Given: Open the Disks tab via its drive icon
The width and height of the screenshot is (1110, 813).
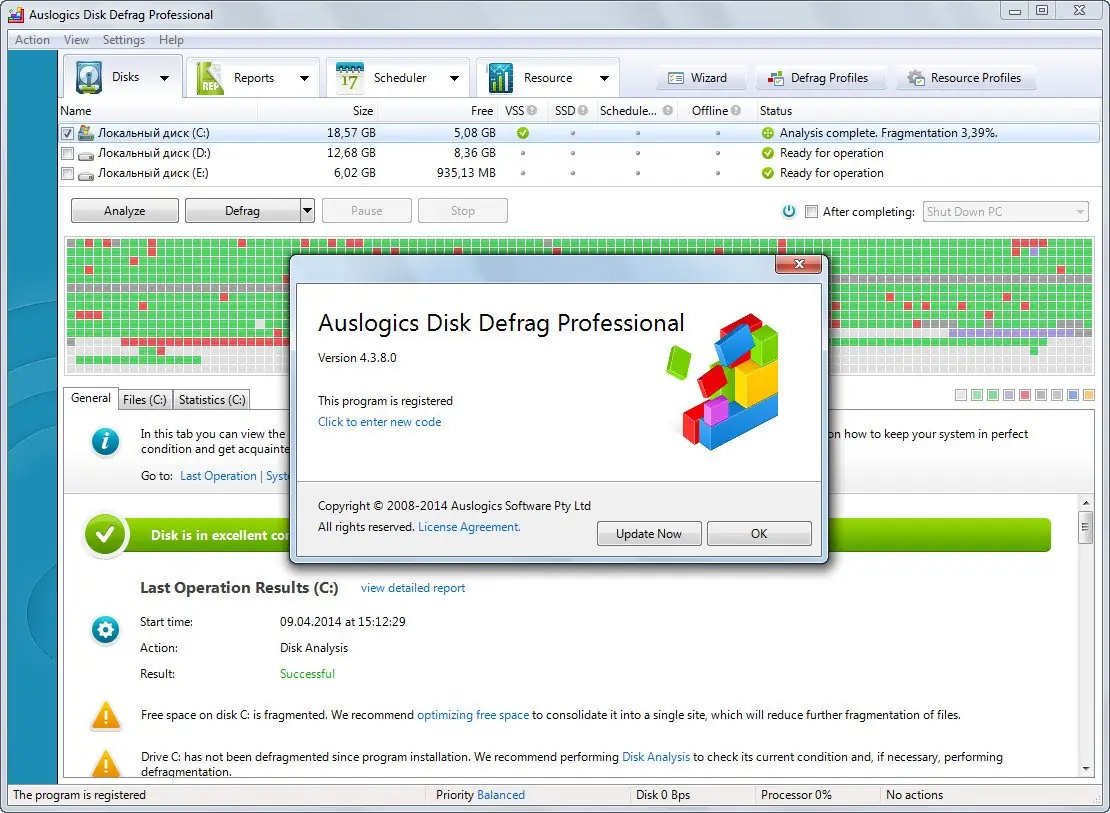Looking at the screenshot, I should pos(88,78).
